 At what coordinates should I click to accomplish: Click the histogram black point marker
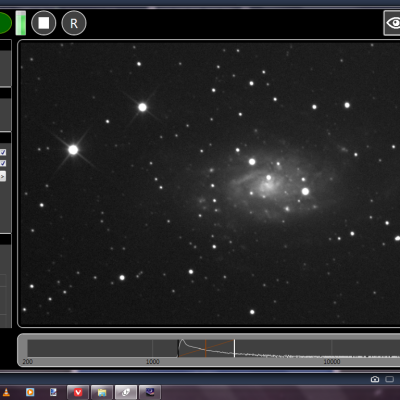pos(178,348)
